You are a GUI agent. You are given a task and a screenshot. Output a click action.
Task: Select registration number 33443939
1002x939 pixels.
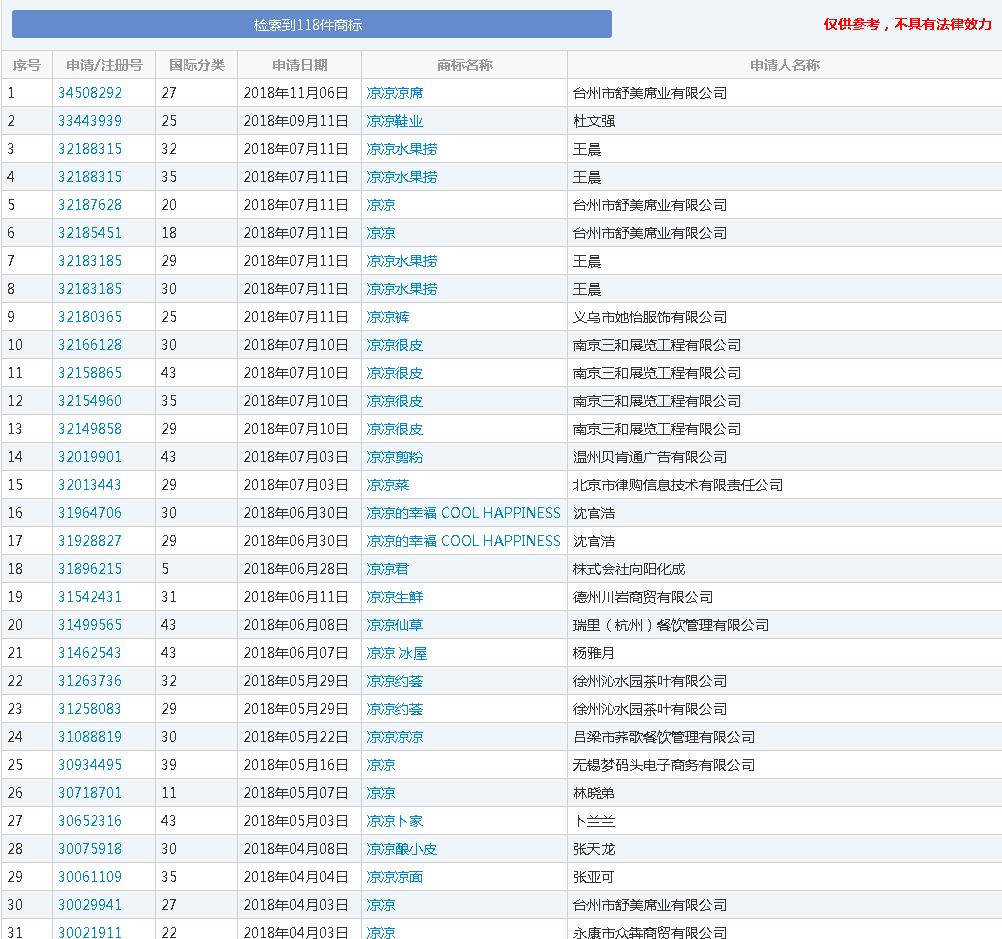coord(90,121)
